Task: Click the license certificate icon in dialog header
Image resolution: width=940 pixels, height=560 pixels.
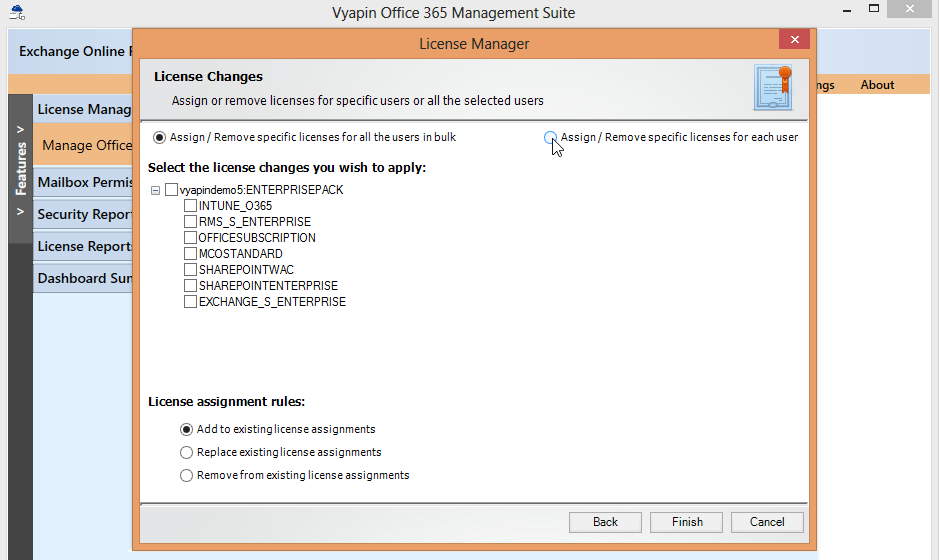Action: pos(773,88)
